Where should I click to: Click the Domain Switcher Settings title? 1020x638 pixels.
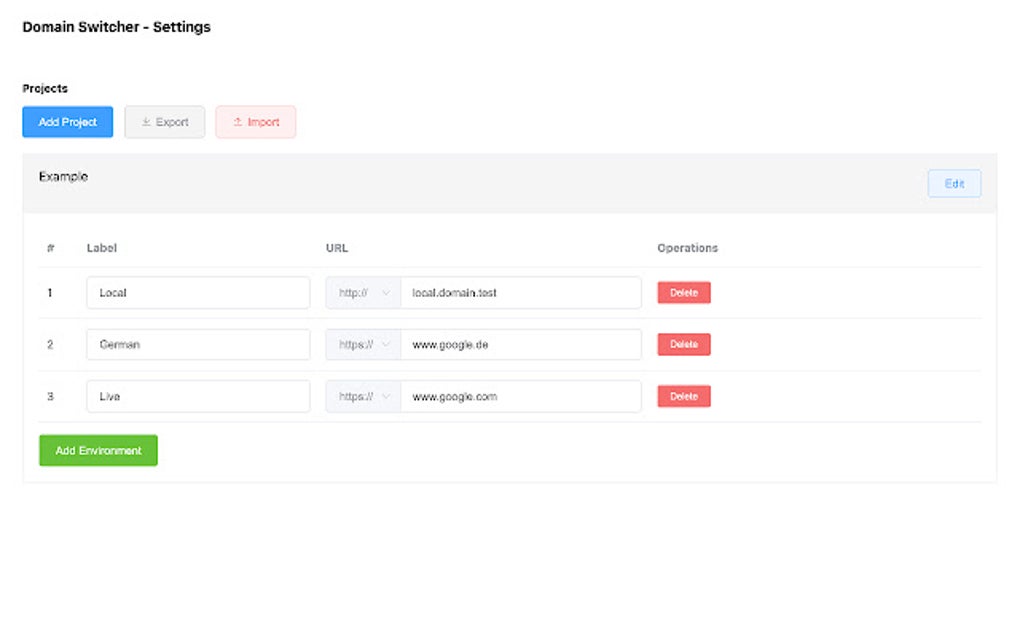(x=116, y=27)
